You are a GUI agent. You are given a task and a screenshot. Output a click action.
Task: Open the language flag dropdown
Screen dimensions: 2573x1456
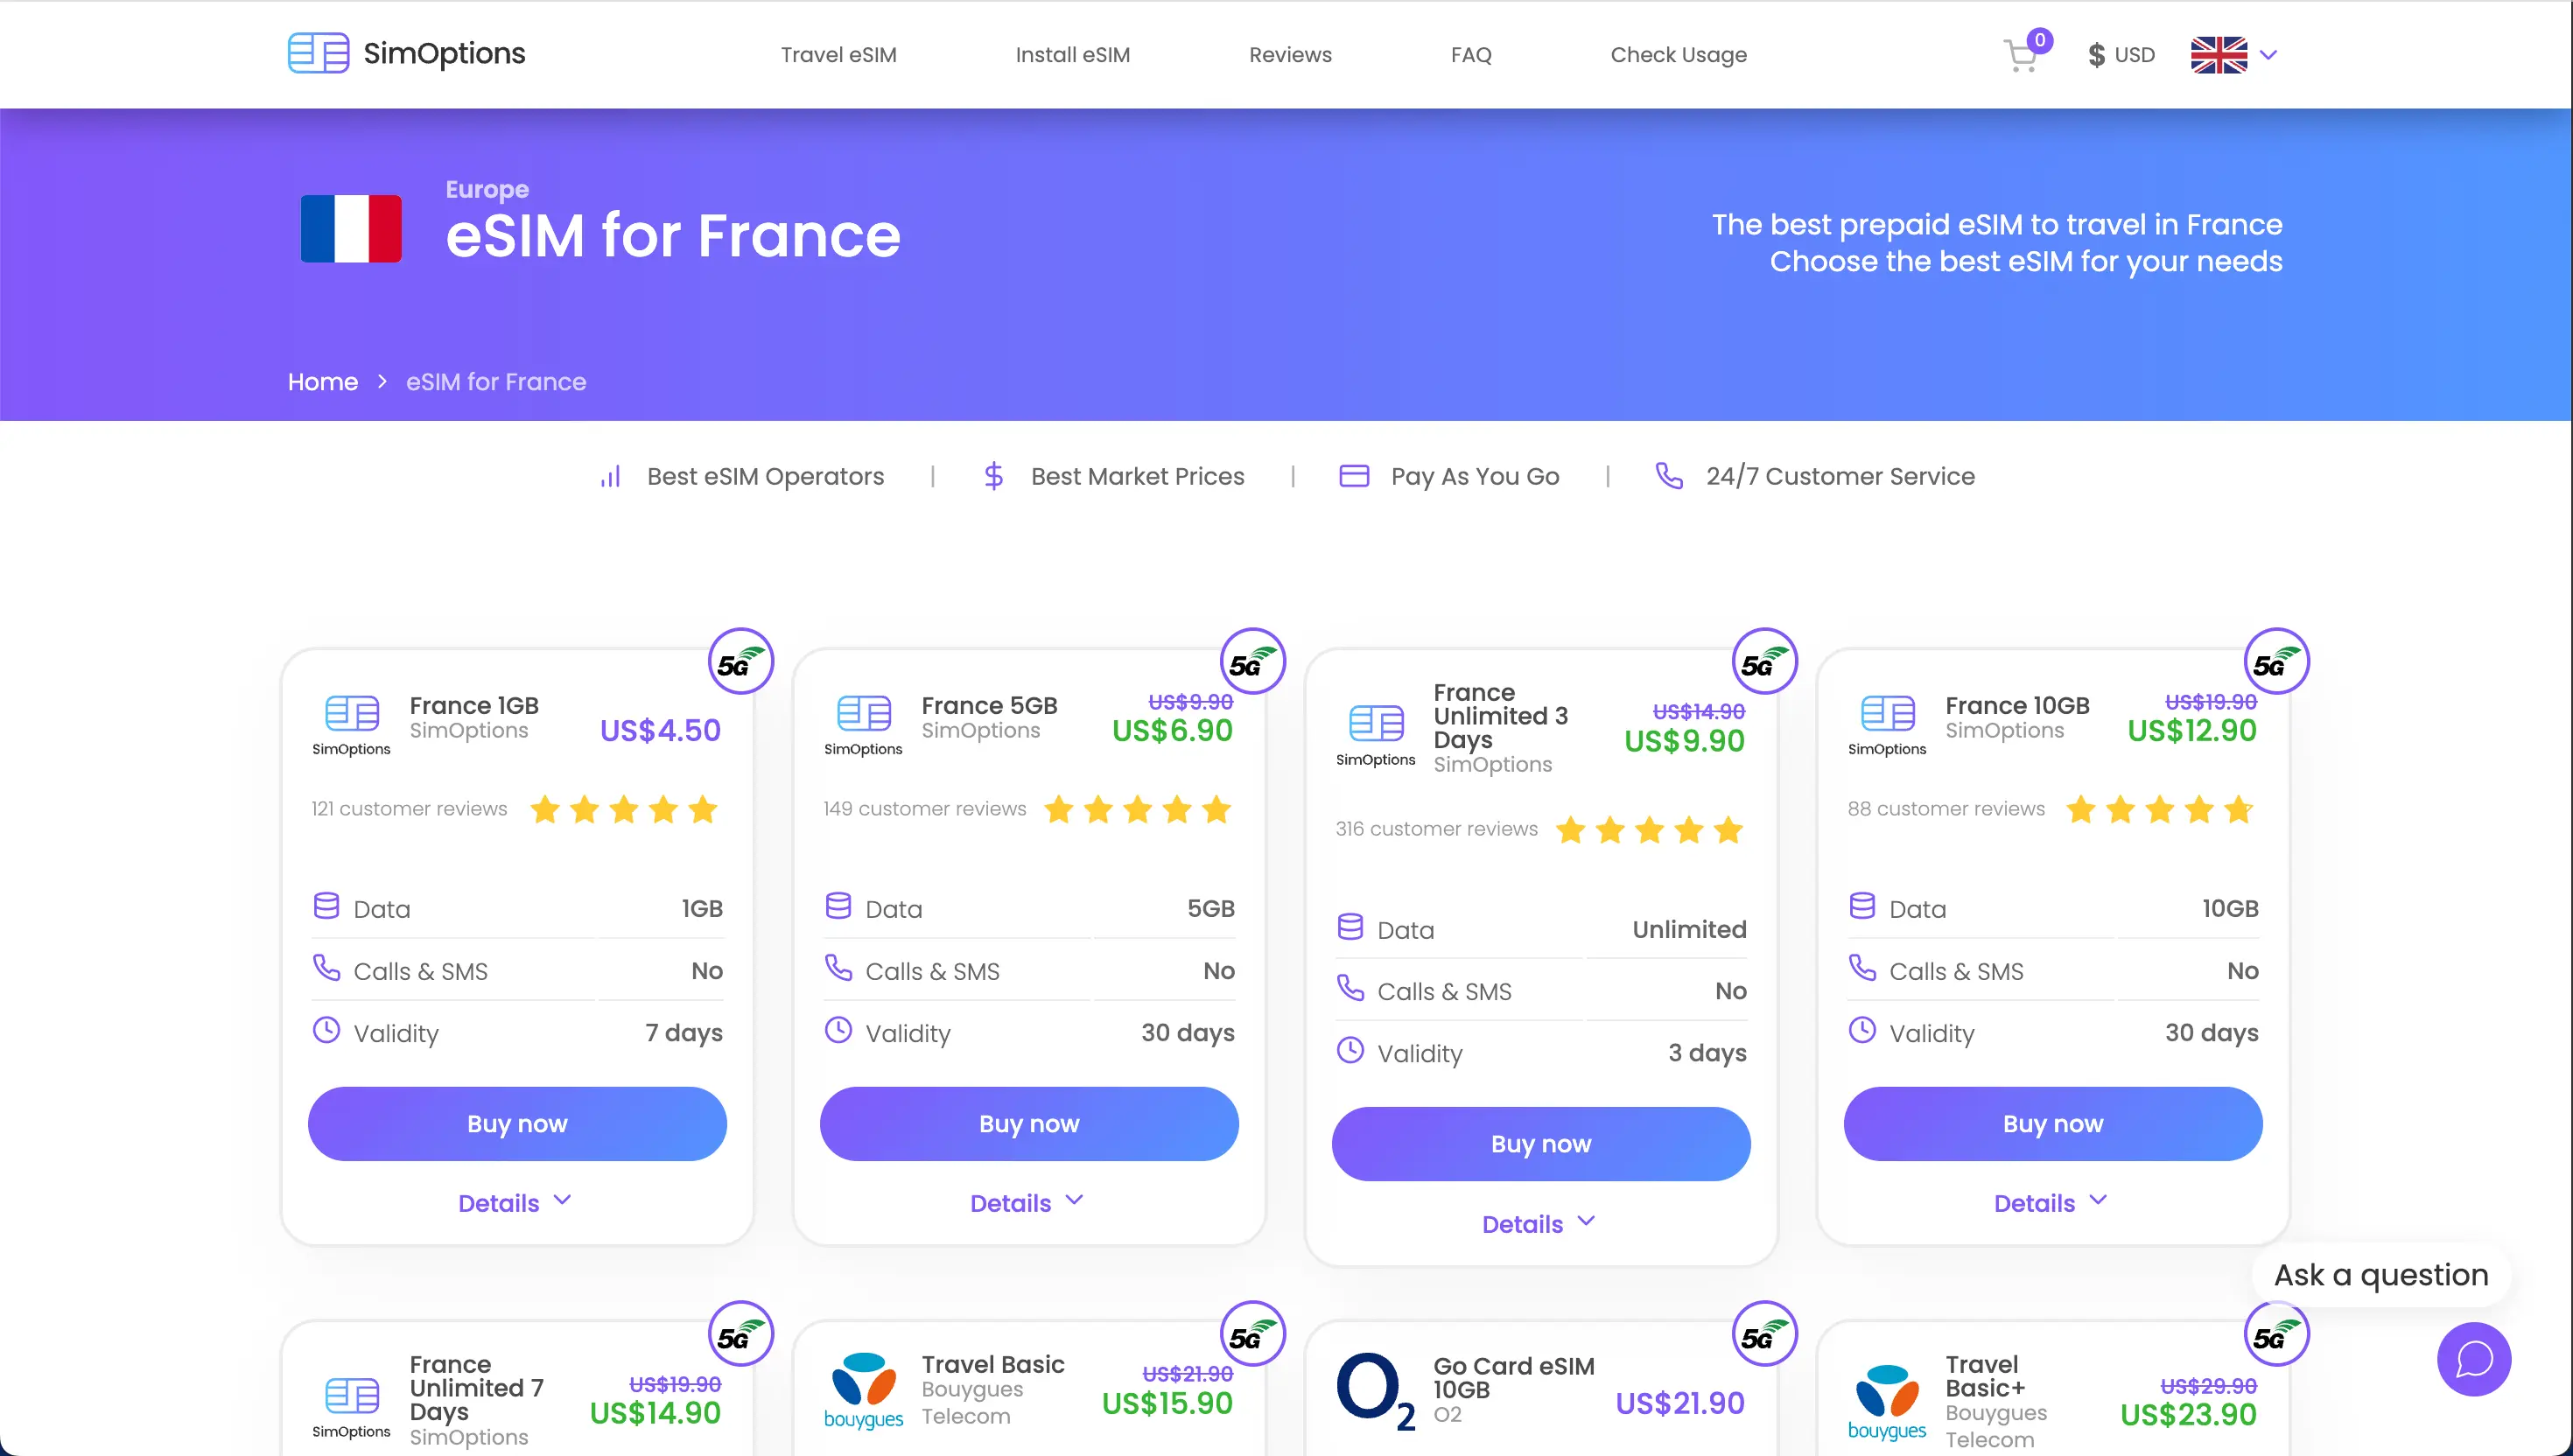tap(2233, 55)
